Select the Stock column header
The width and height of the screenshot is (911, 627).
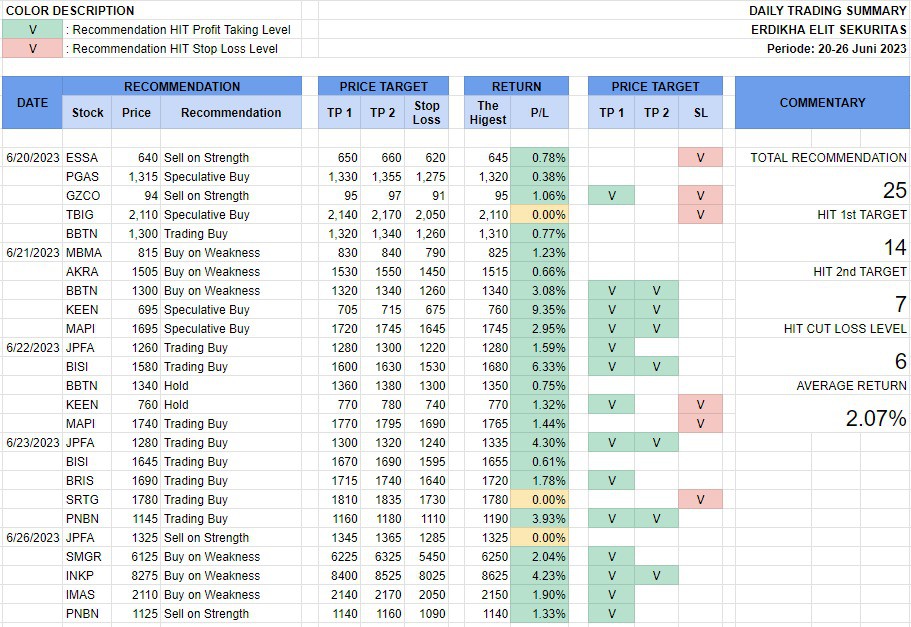point(88,113)
